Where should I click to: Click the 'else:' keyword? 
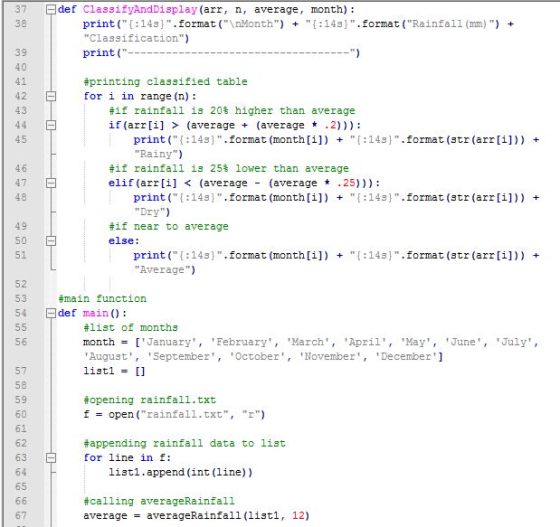[x=124, y=241]
